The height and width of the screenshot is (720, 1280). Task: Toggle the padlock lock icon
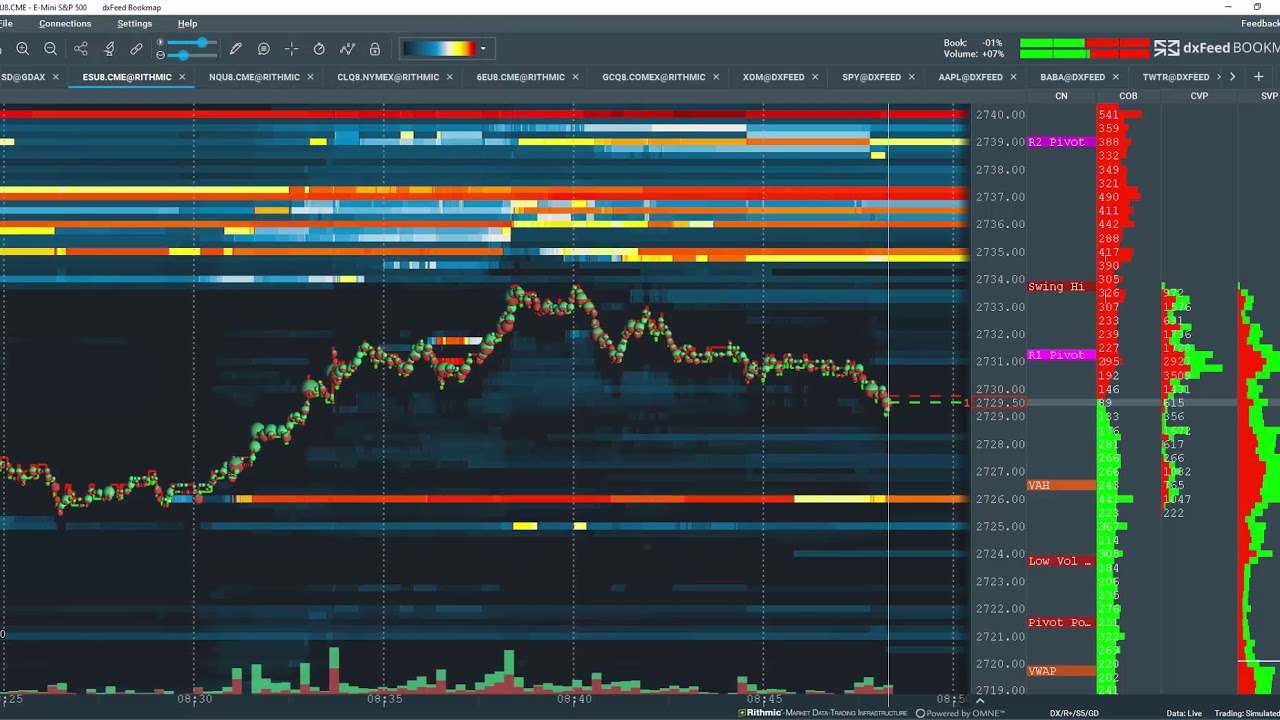tap(375, 49)
